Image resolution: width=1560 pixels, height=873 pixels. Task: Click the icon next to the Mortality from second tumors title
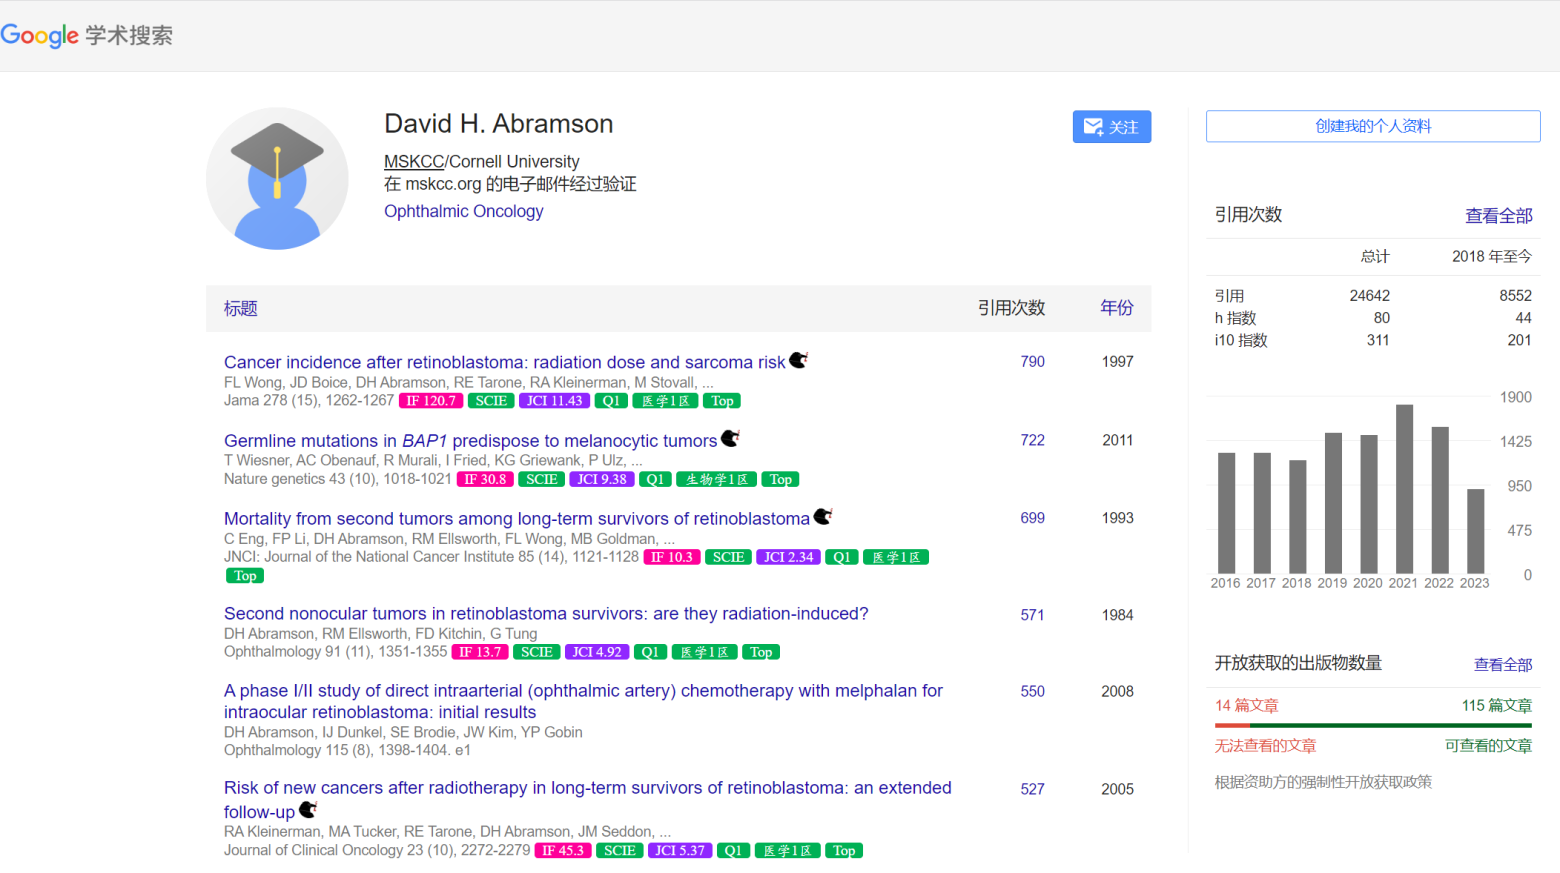pyautogui.click(x=822, y=516)
